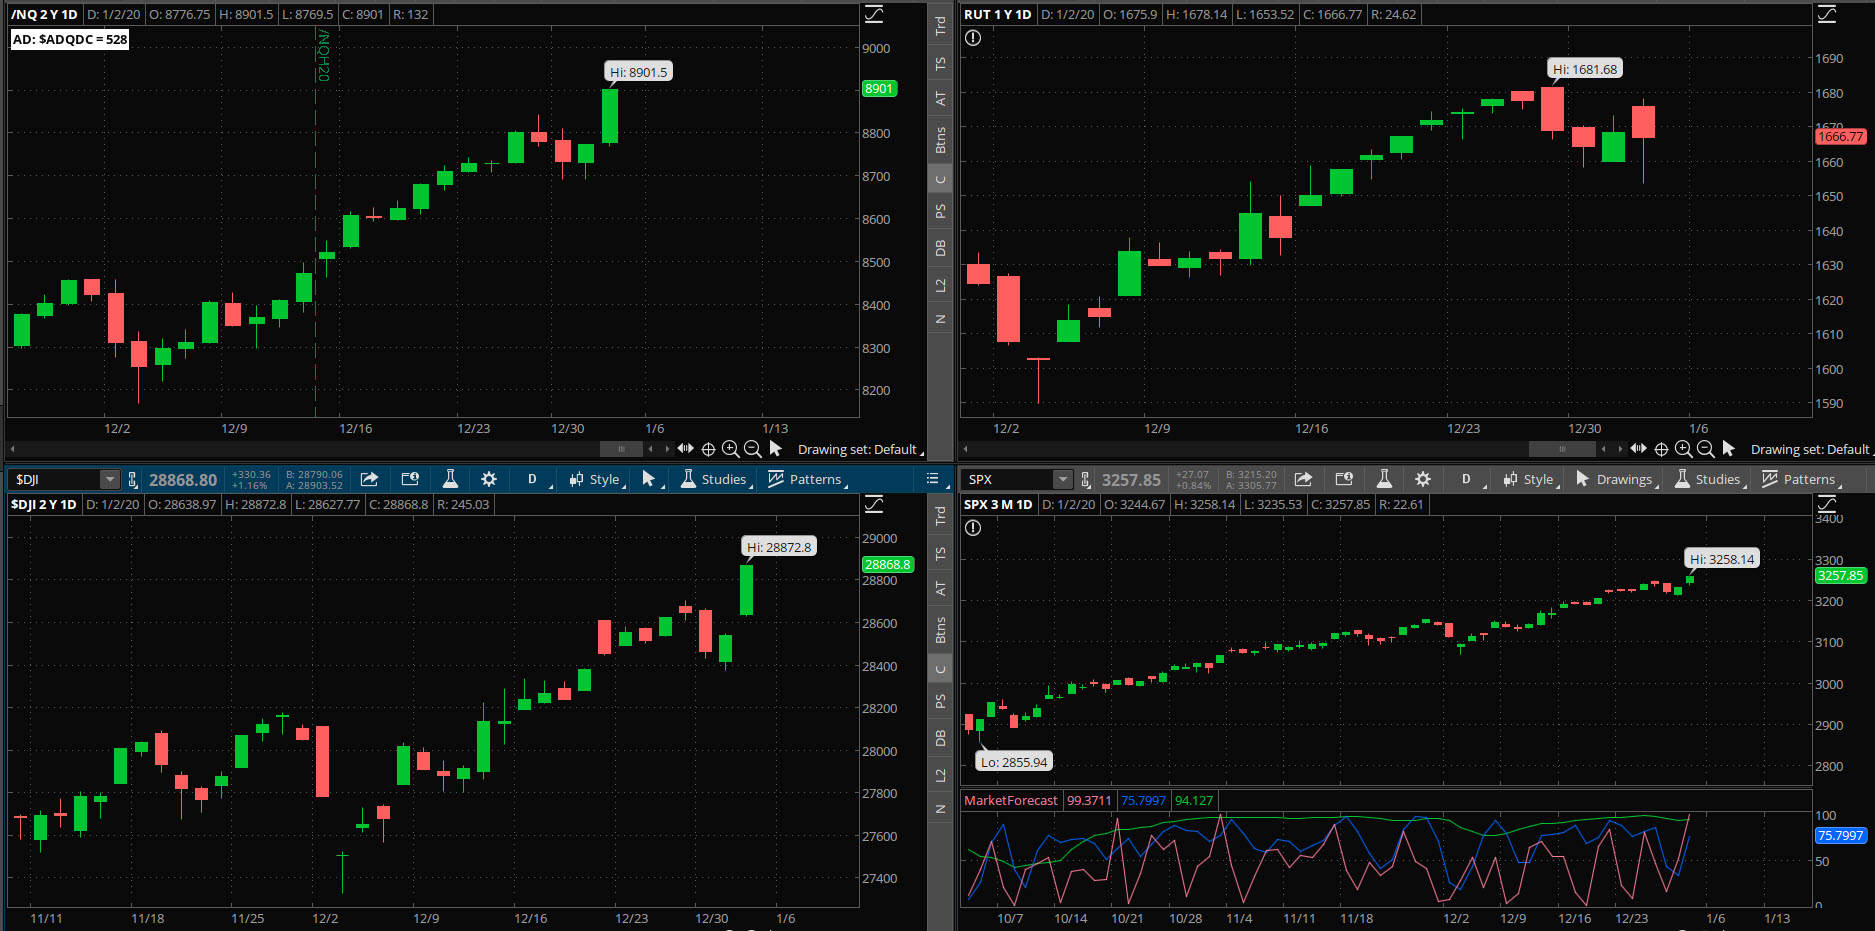This screenshot has height=931, width=1875.
Task: Click the MarketForecast study label
Action: coord(1010,800)
